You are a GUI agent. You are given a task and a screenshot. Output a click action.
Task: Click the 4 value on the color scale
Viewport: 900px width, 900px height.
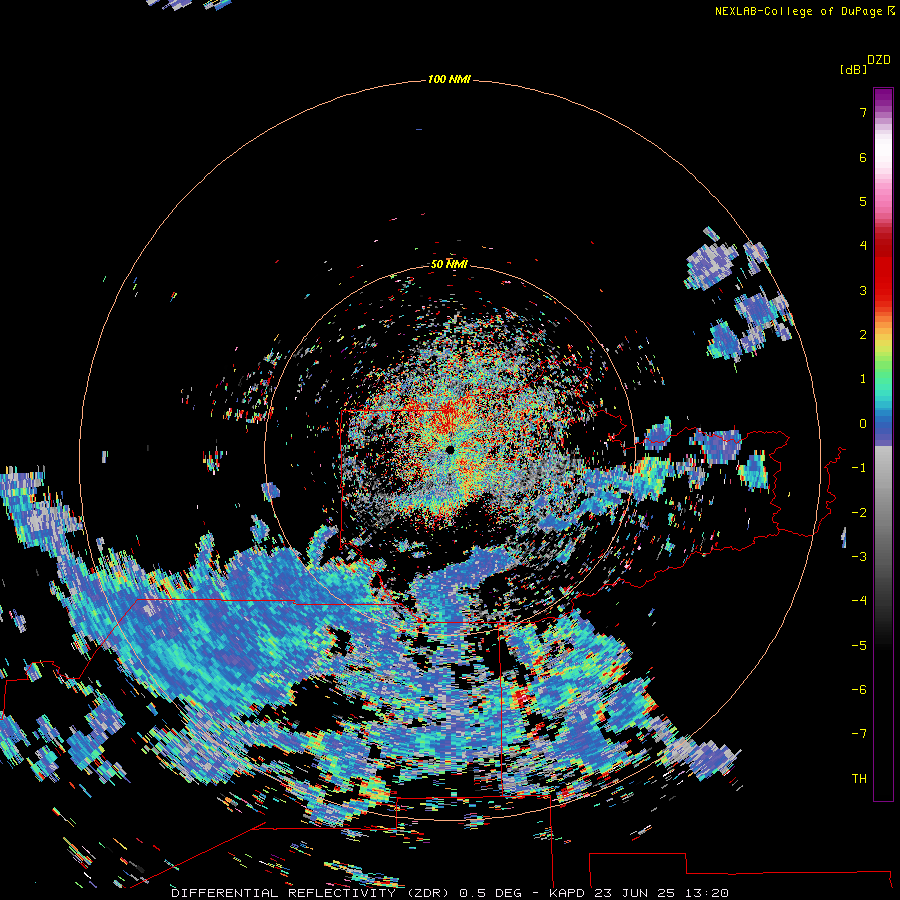click(x=863, y=246)
